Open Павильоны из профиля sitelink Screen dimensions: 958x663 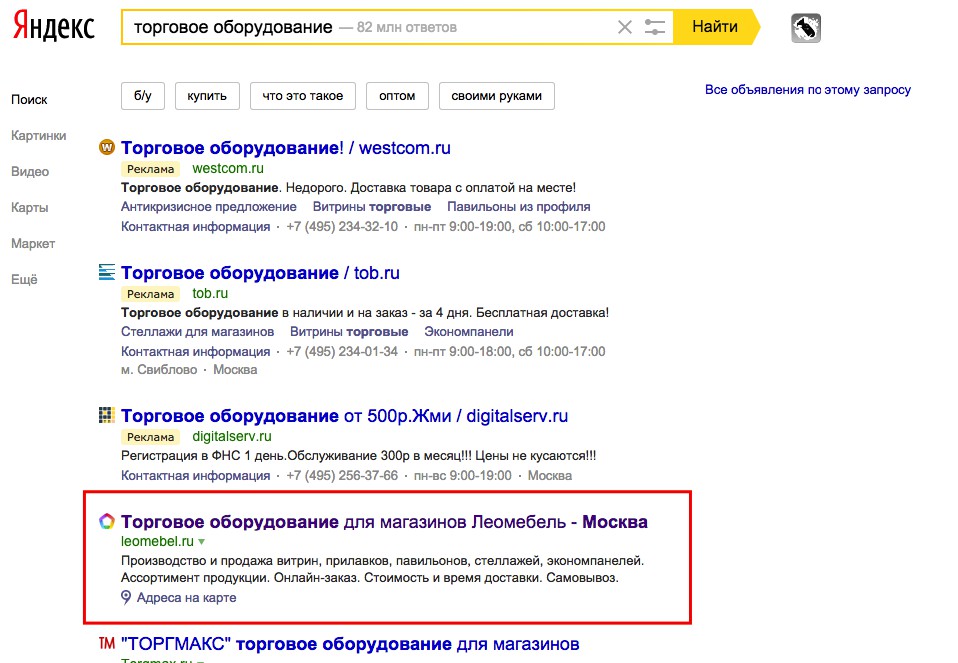coord(519,207)
